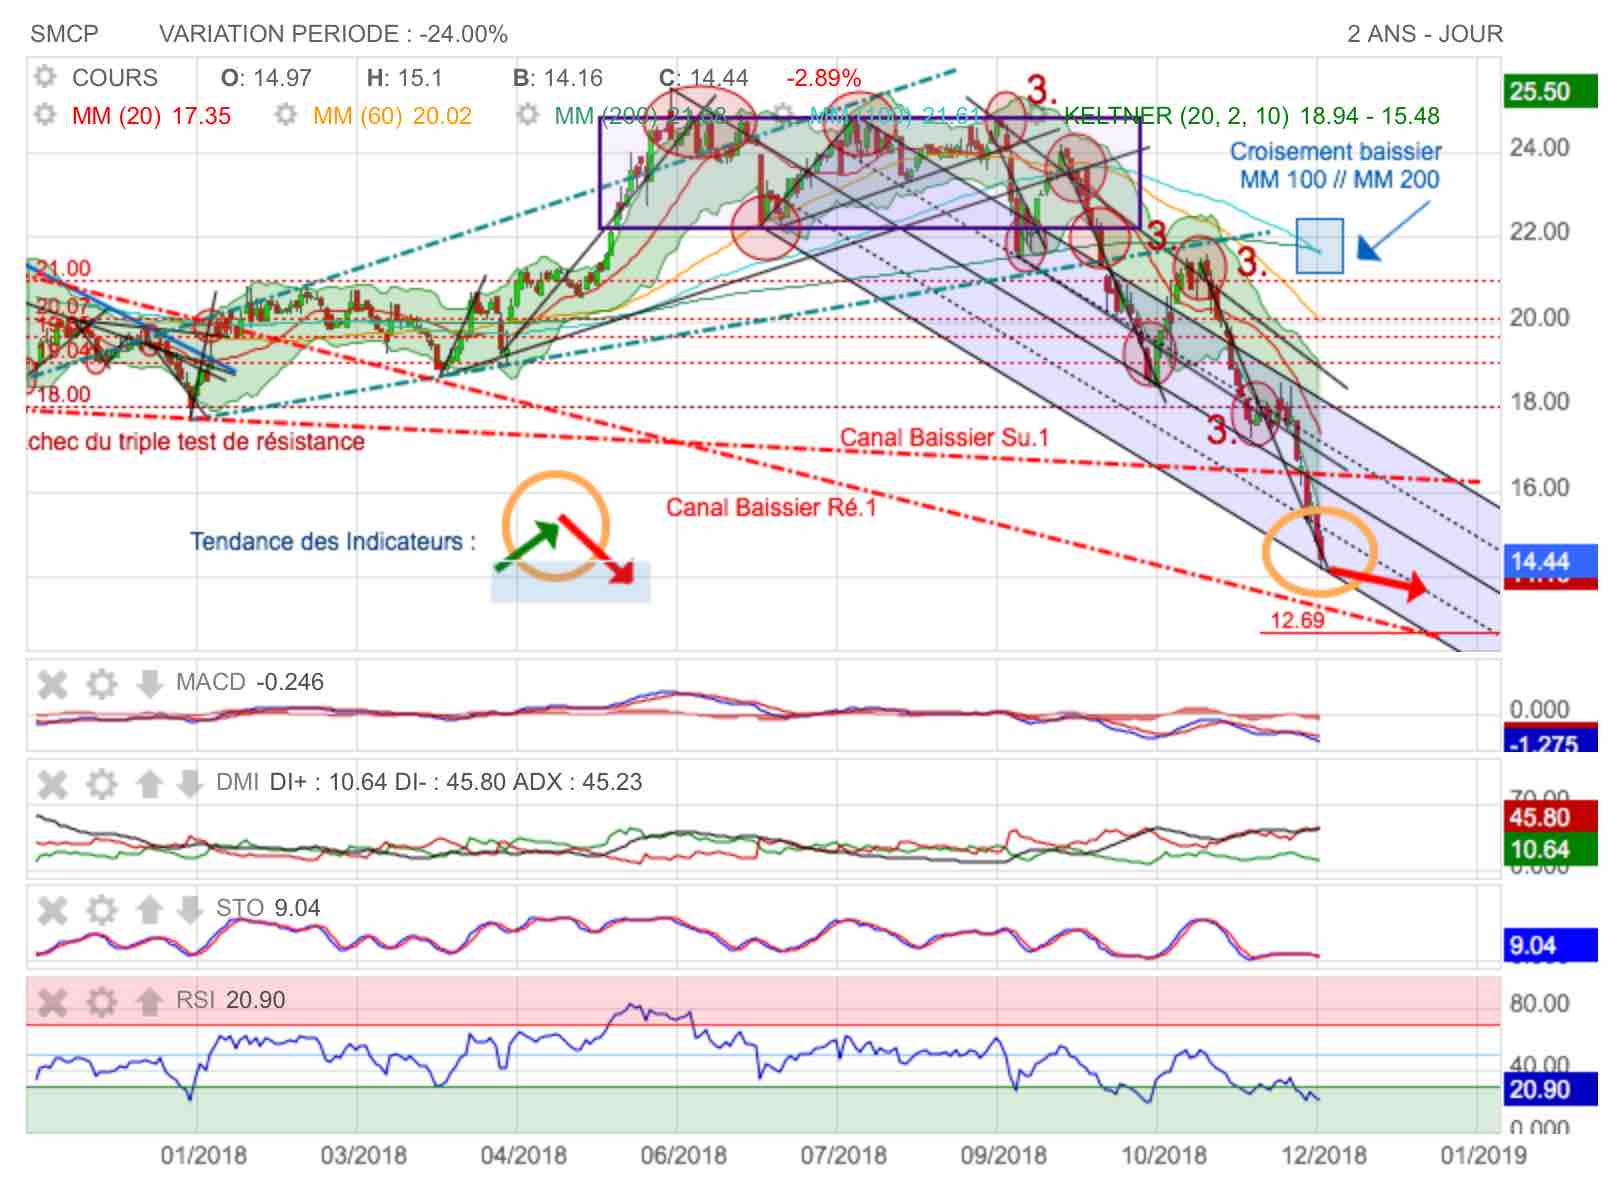Click the MACD -0.246 label
Viewport: 1622px width, 1180px height.
tap(250, 682)
